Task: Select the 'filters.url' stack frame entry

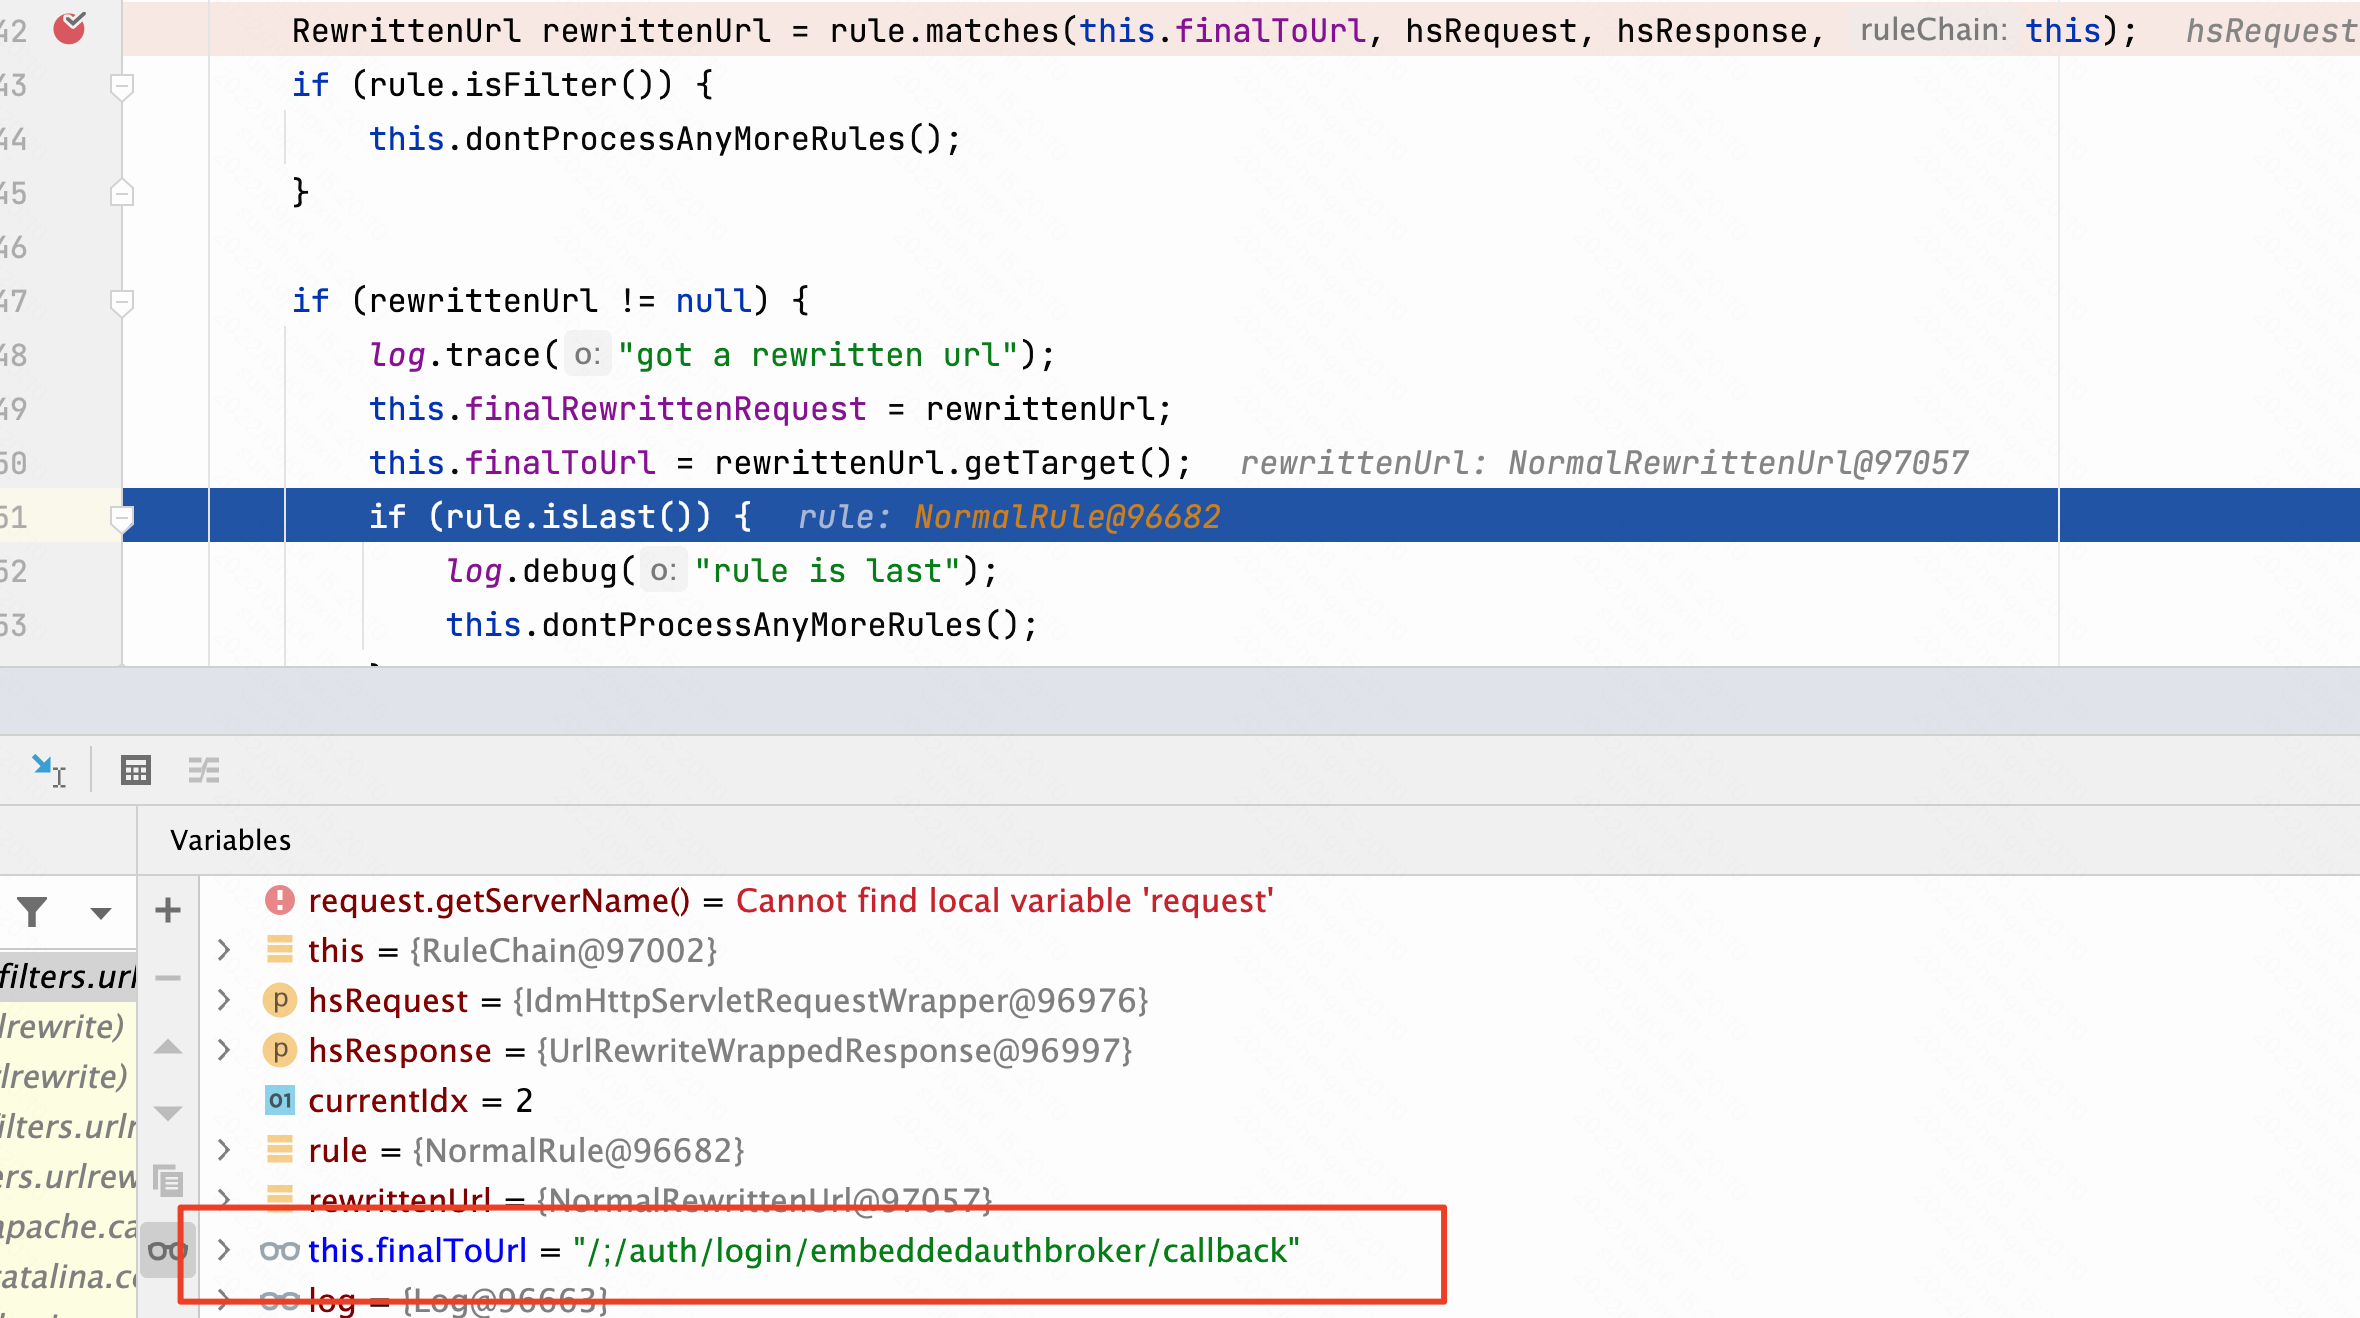Action: [x=68, y=976]
